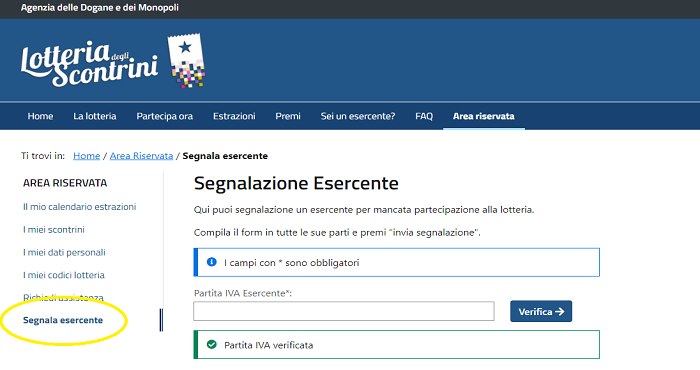Open the Home navigation tab

coord(40,116)
